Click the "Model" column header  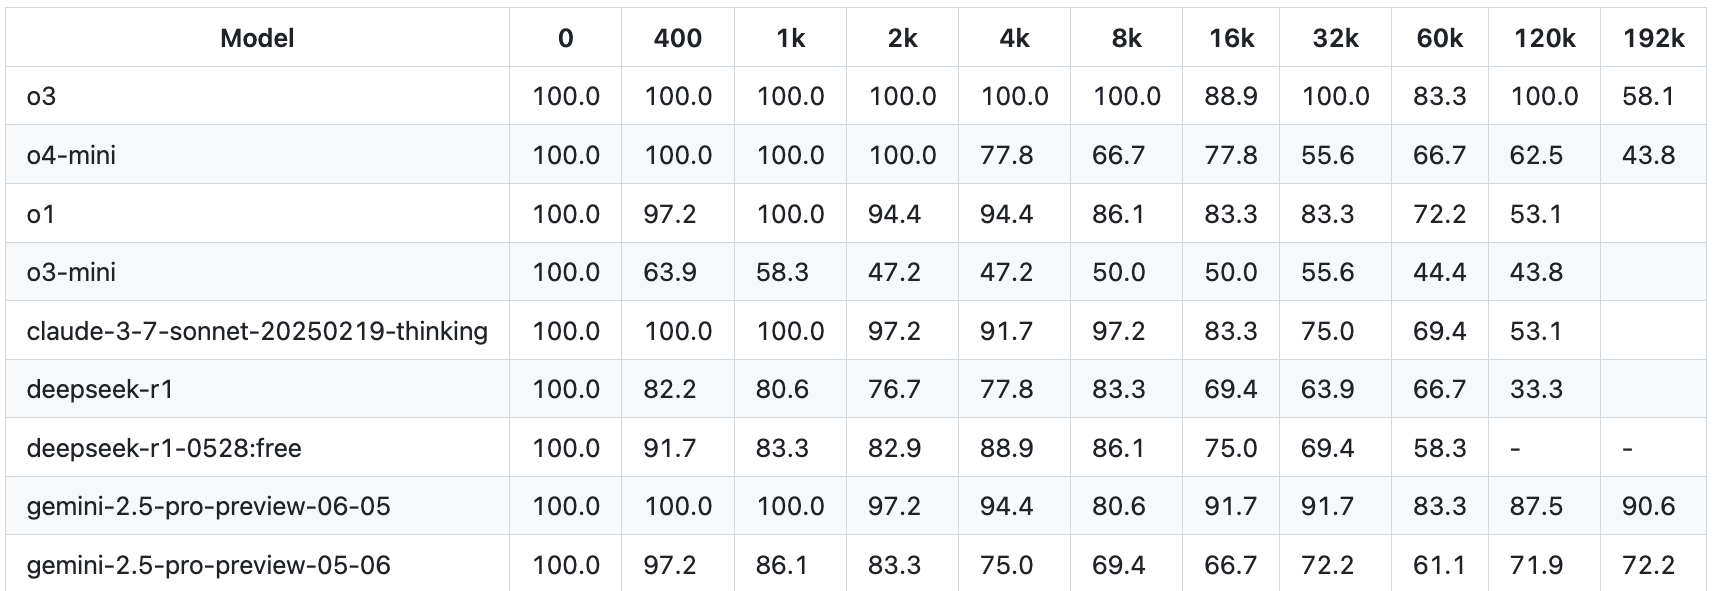tap(257, 38)
